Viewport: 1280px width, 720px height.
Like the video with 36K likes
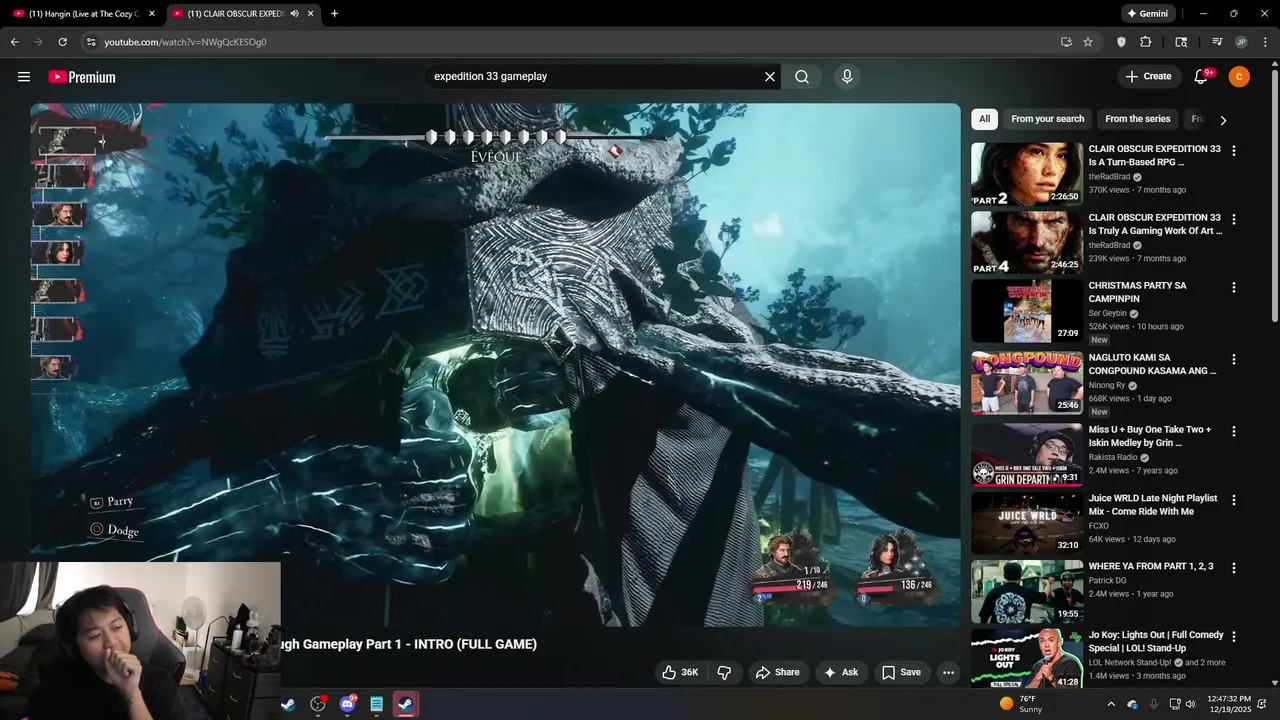679,672
